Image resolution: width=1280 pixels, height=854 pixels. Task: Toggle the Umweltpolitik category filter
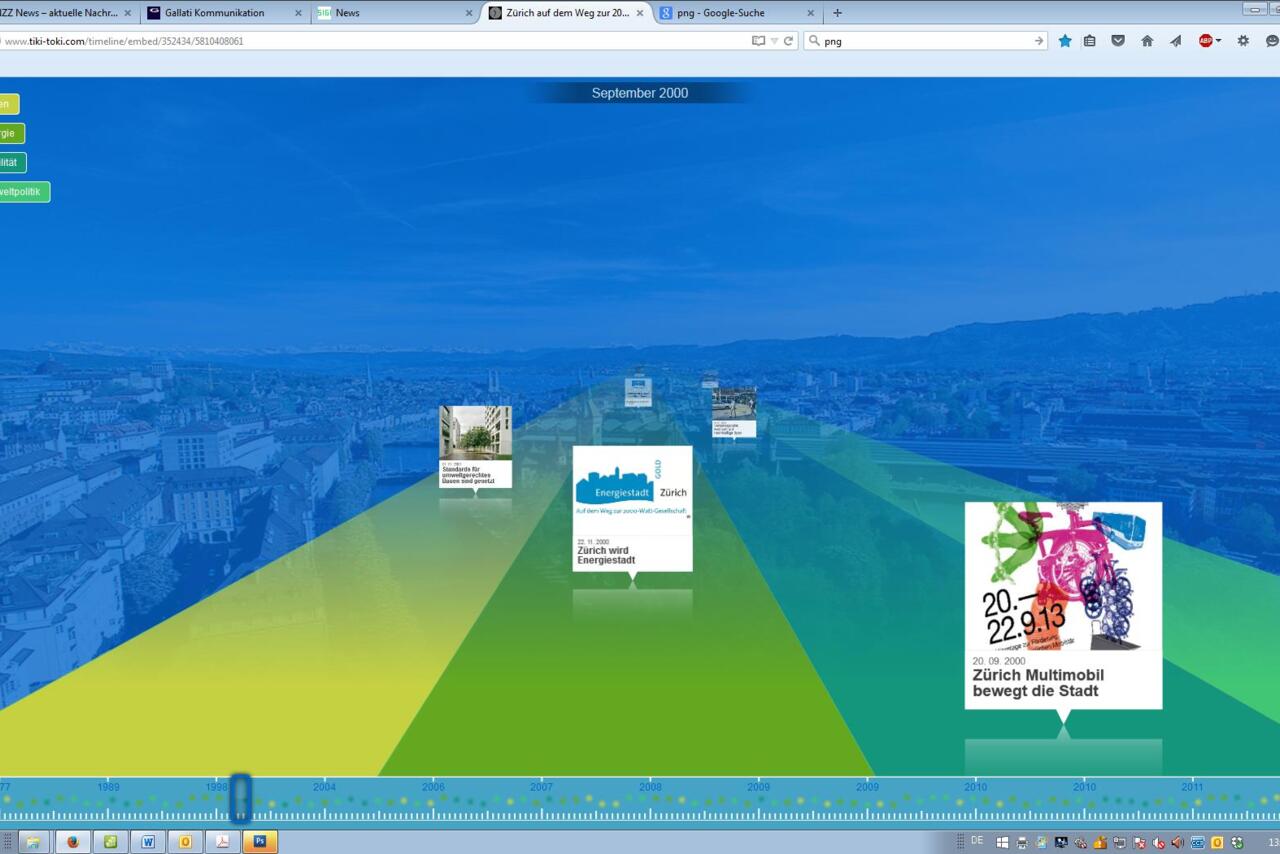24,192
